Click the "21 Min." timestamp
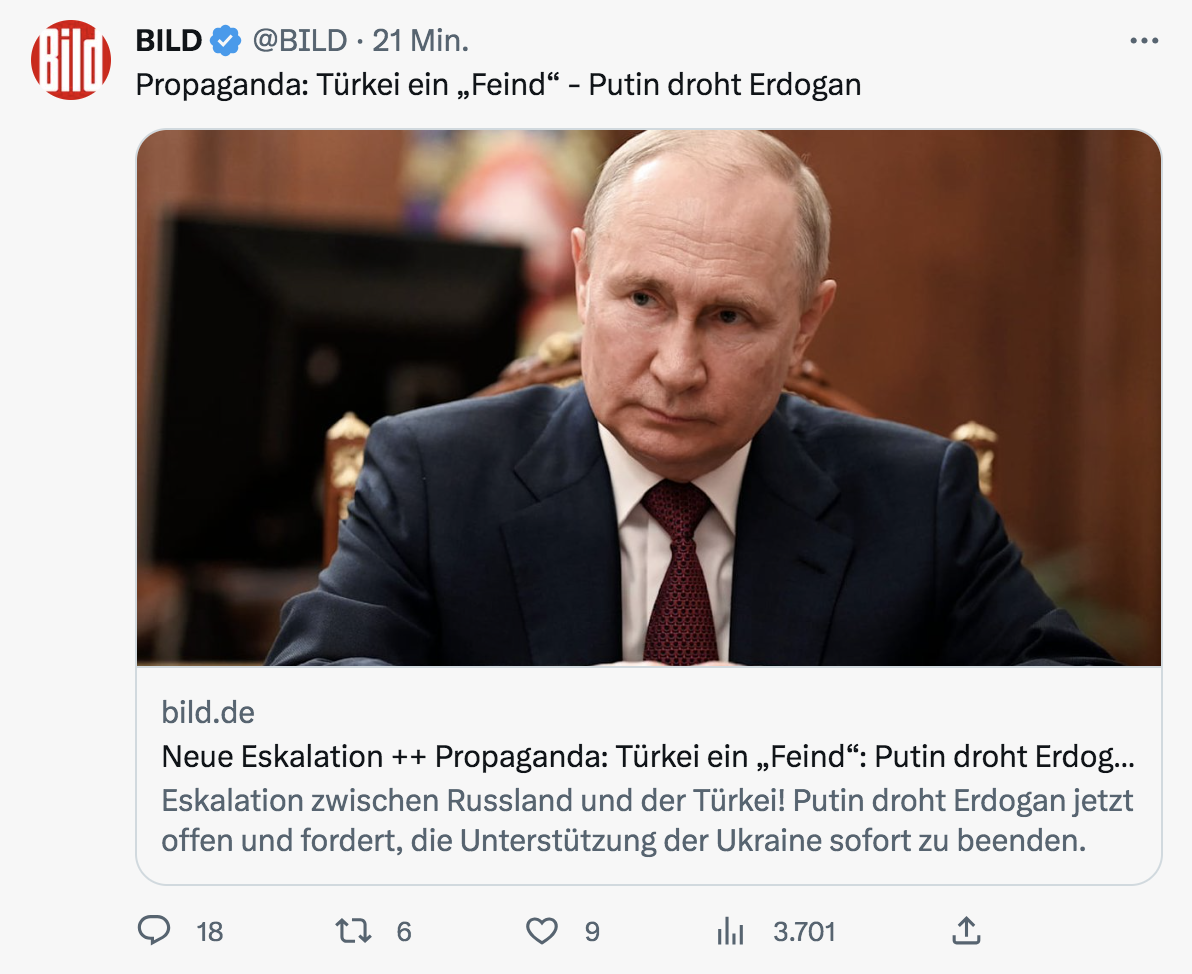The width and height of the screenshot is (1192, 974). 420,41
